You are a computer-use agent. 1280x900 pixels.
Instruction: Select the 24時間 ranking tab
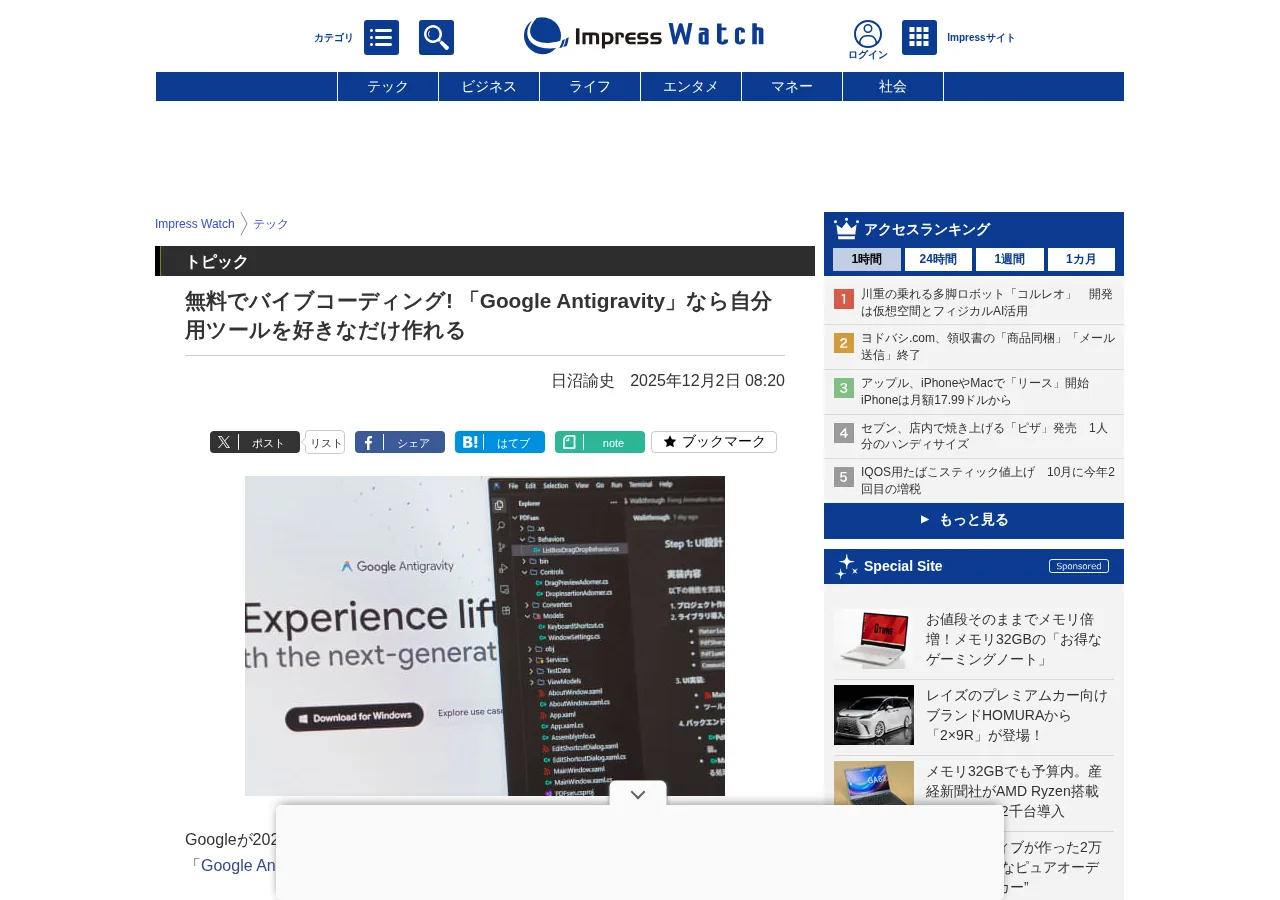(938, 260)
